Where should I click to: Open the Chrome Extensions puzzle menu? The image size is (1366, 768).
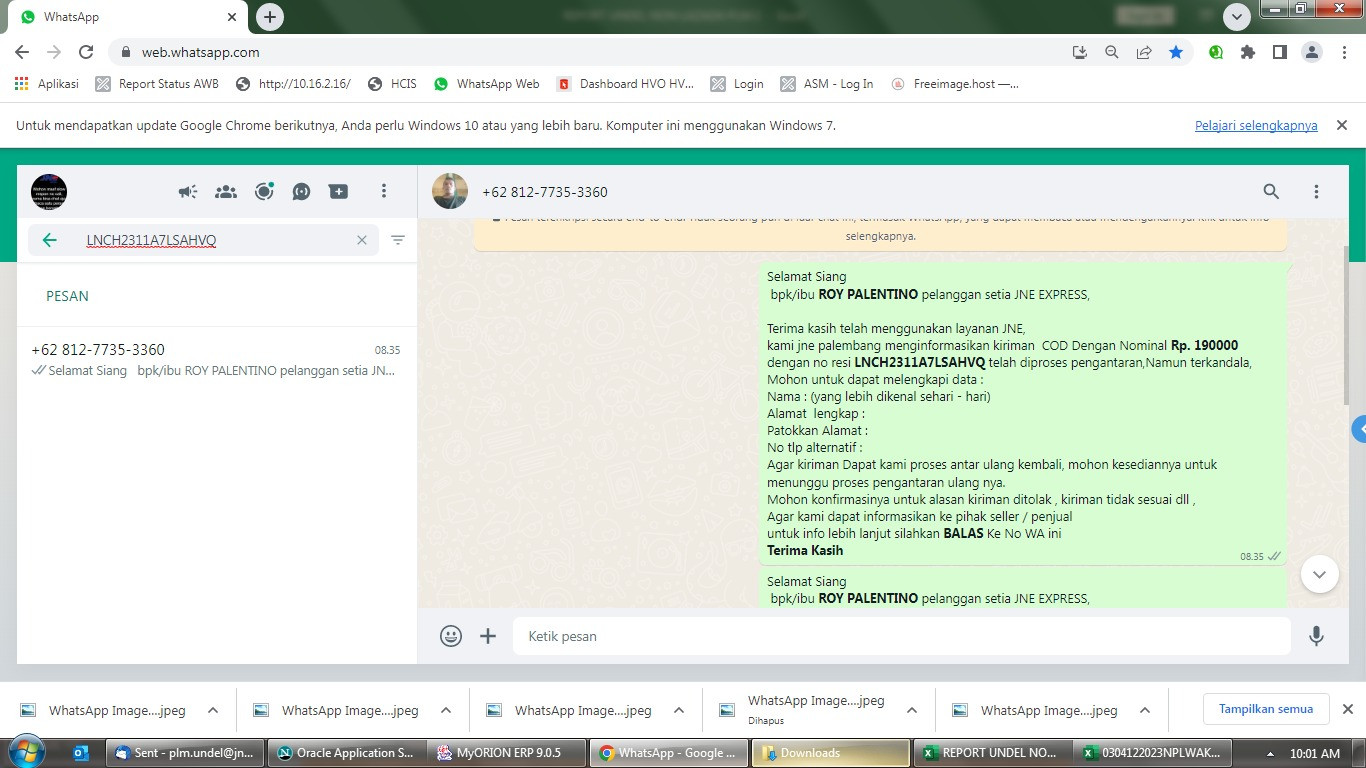click(x=1248, y=52)
